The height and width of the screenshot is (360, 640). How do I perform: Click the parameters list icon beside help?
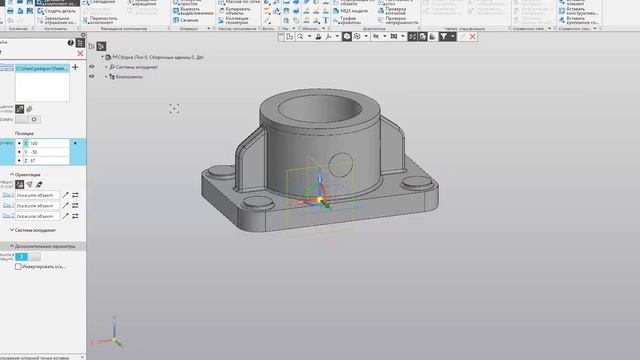[80, 43]
